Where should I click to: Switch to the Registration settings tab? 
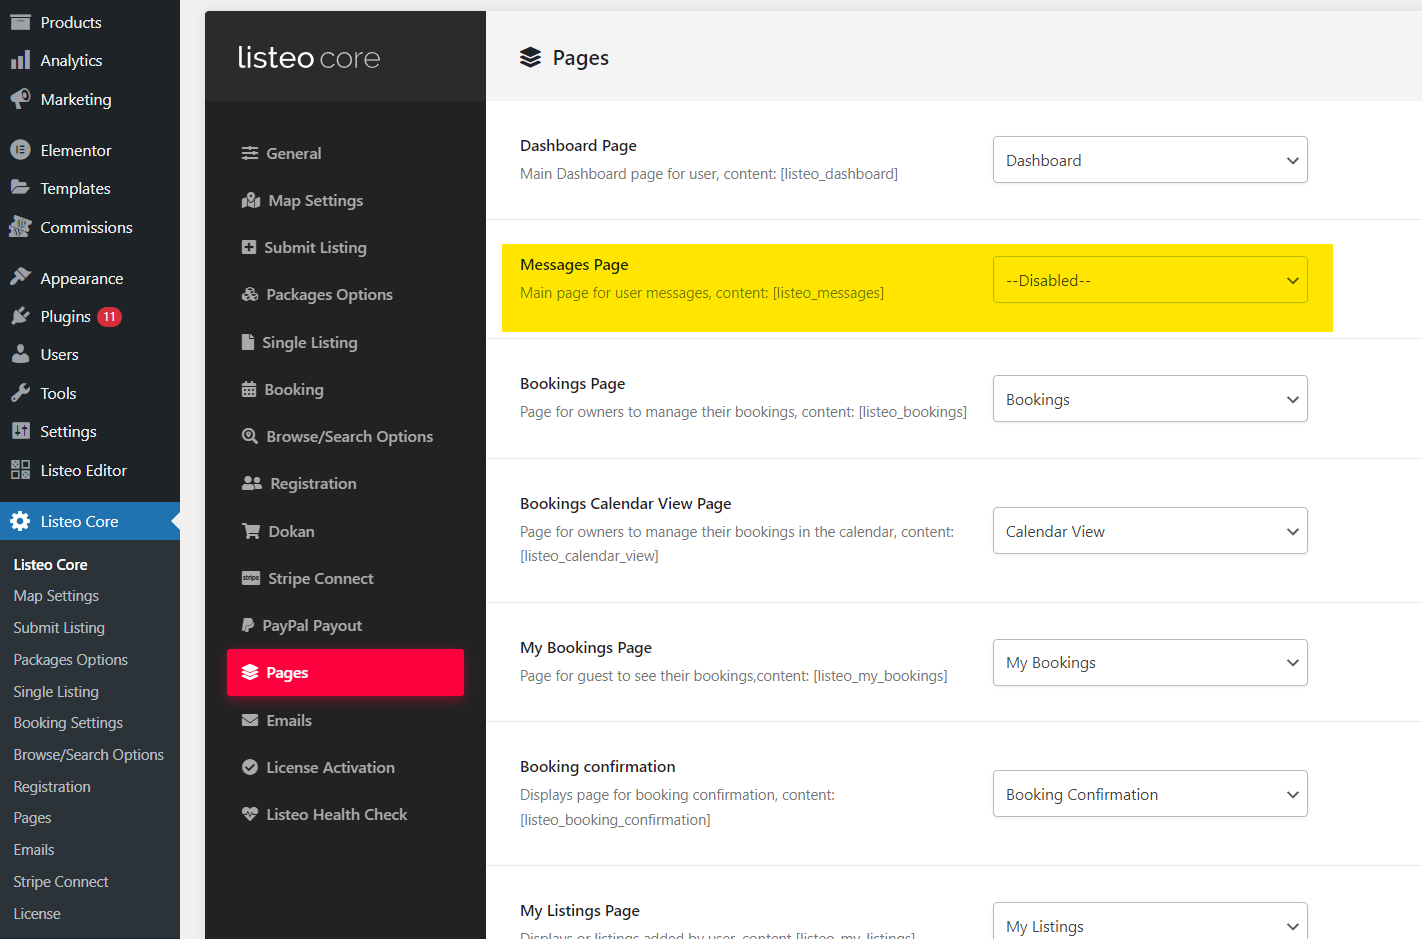[312, 484]
